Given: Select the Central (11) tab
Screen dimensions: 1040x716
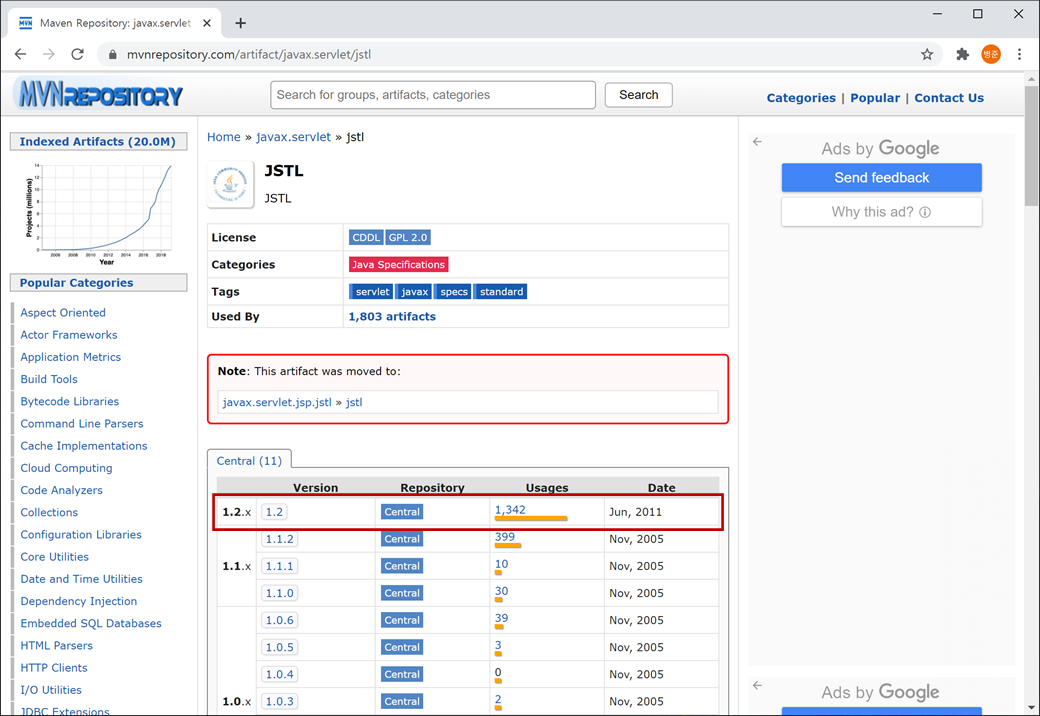Looking at the screenshot, I should click(249, 461).
